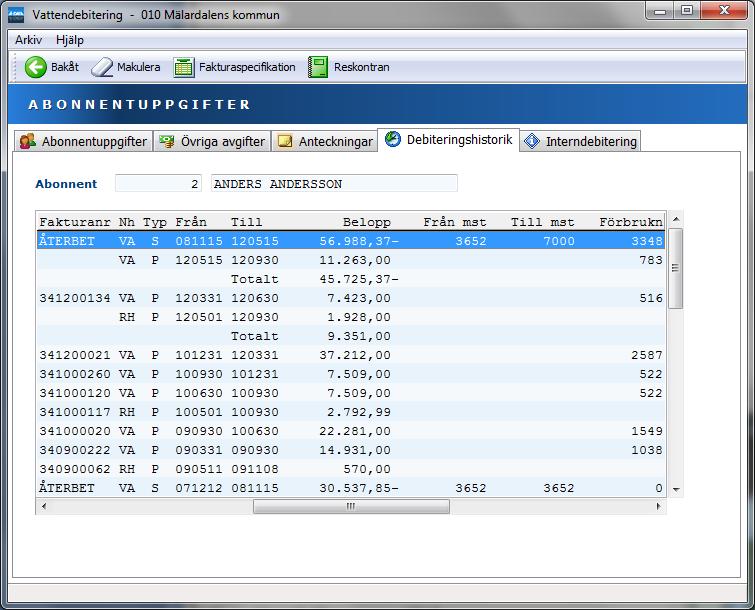Click the consumption value 1549
Viewport: 755px width, 610px height.
point(647,431)
